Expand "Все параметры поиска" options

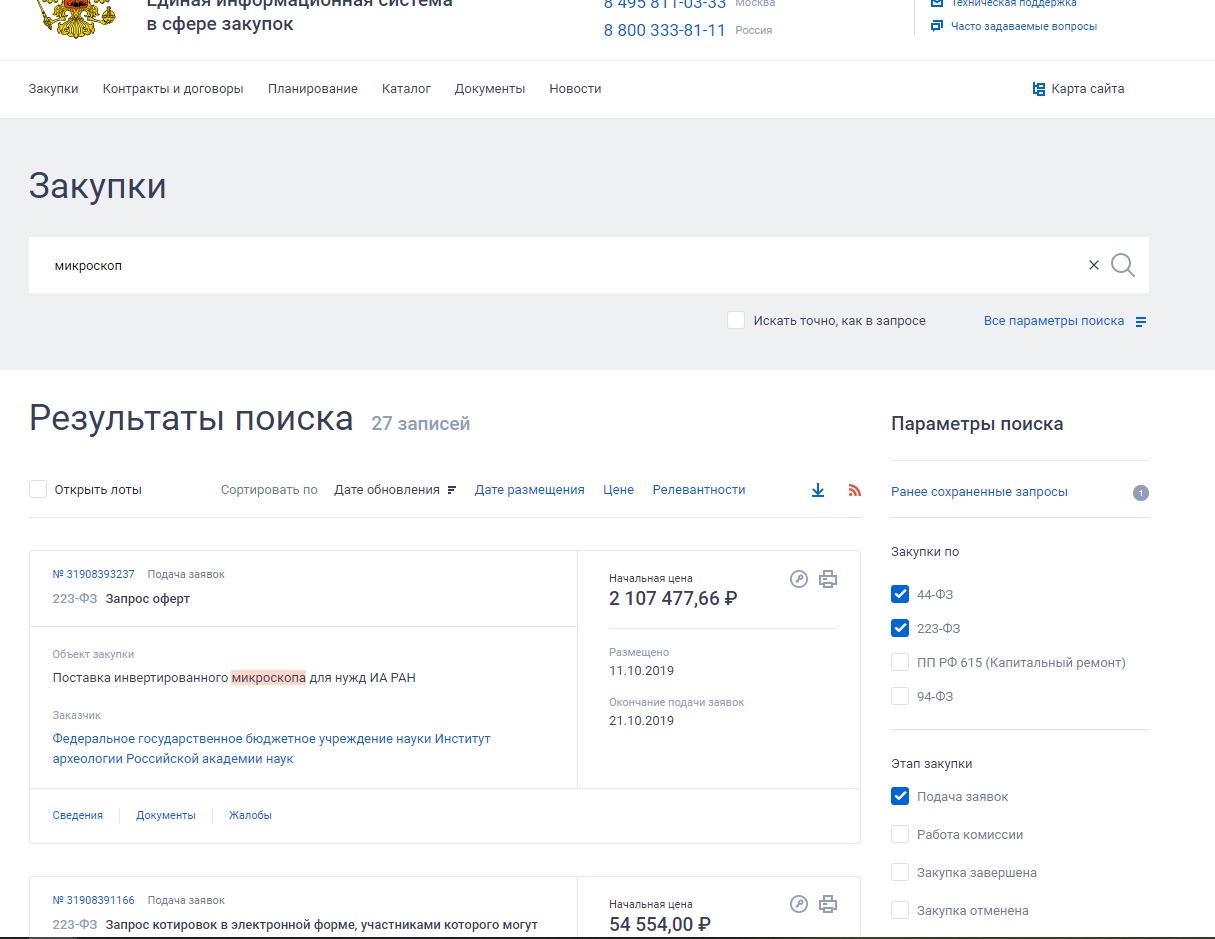click(x=1064, y=321)
